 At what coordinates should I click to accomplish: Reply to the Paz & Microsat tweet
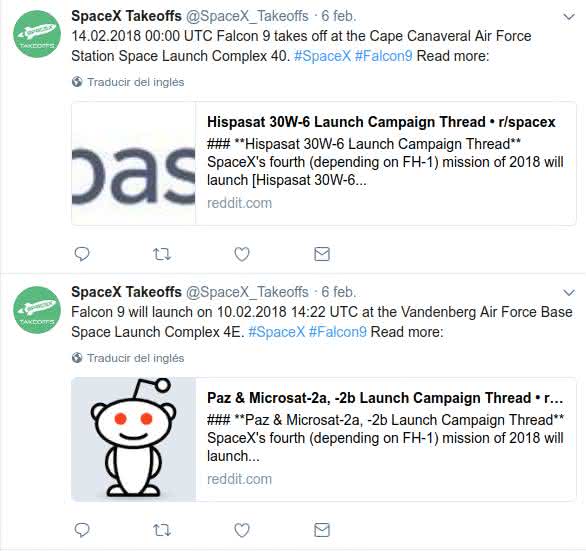click(82, 530)
